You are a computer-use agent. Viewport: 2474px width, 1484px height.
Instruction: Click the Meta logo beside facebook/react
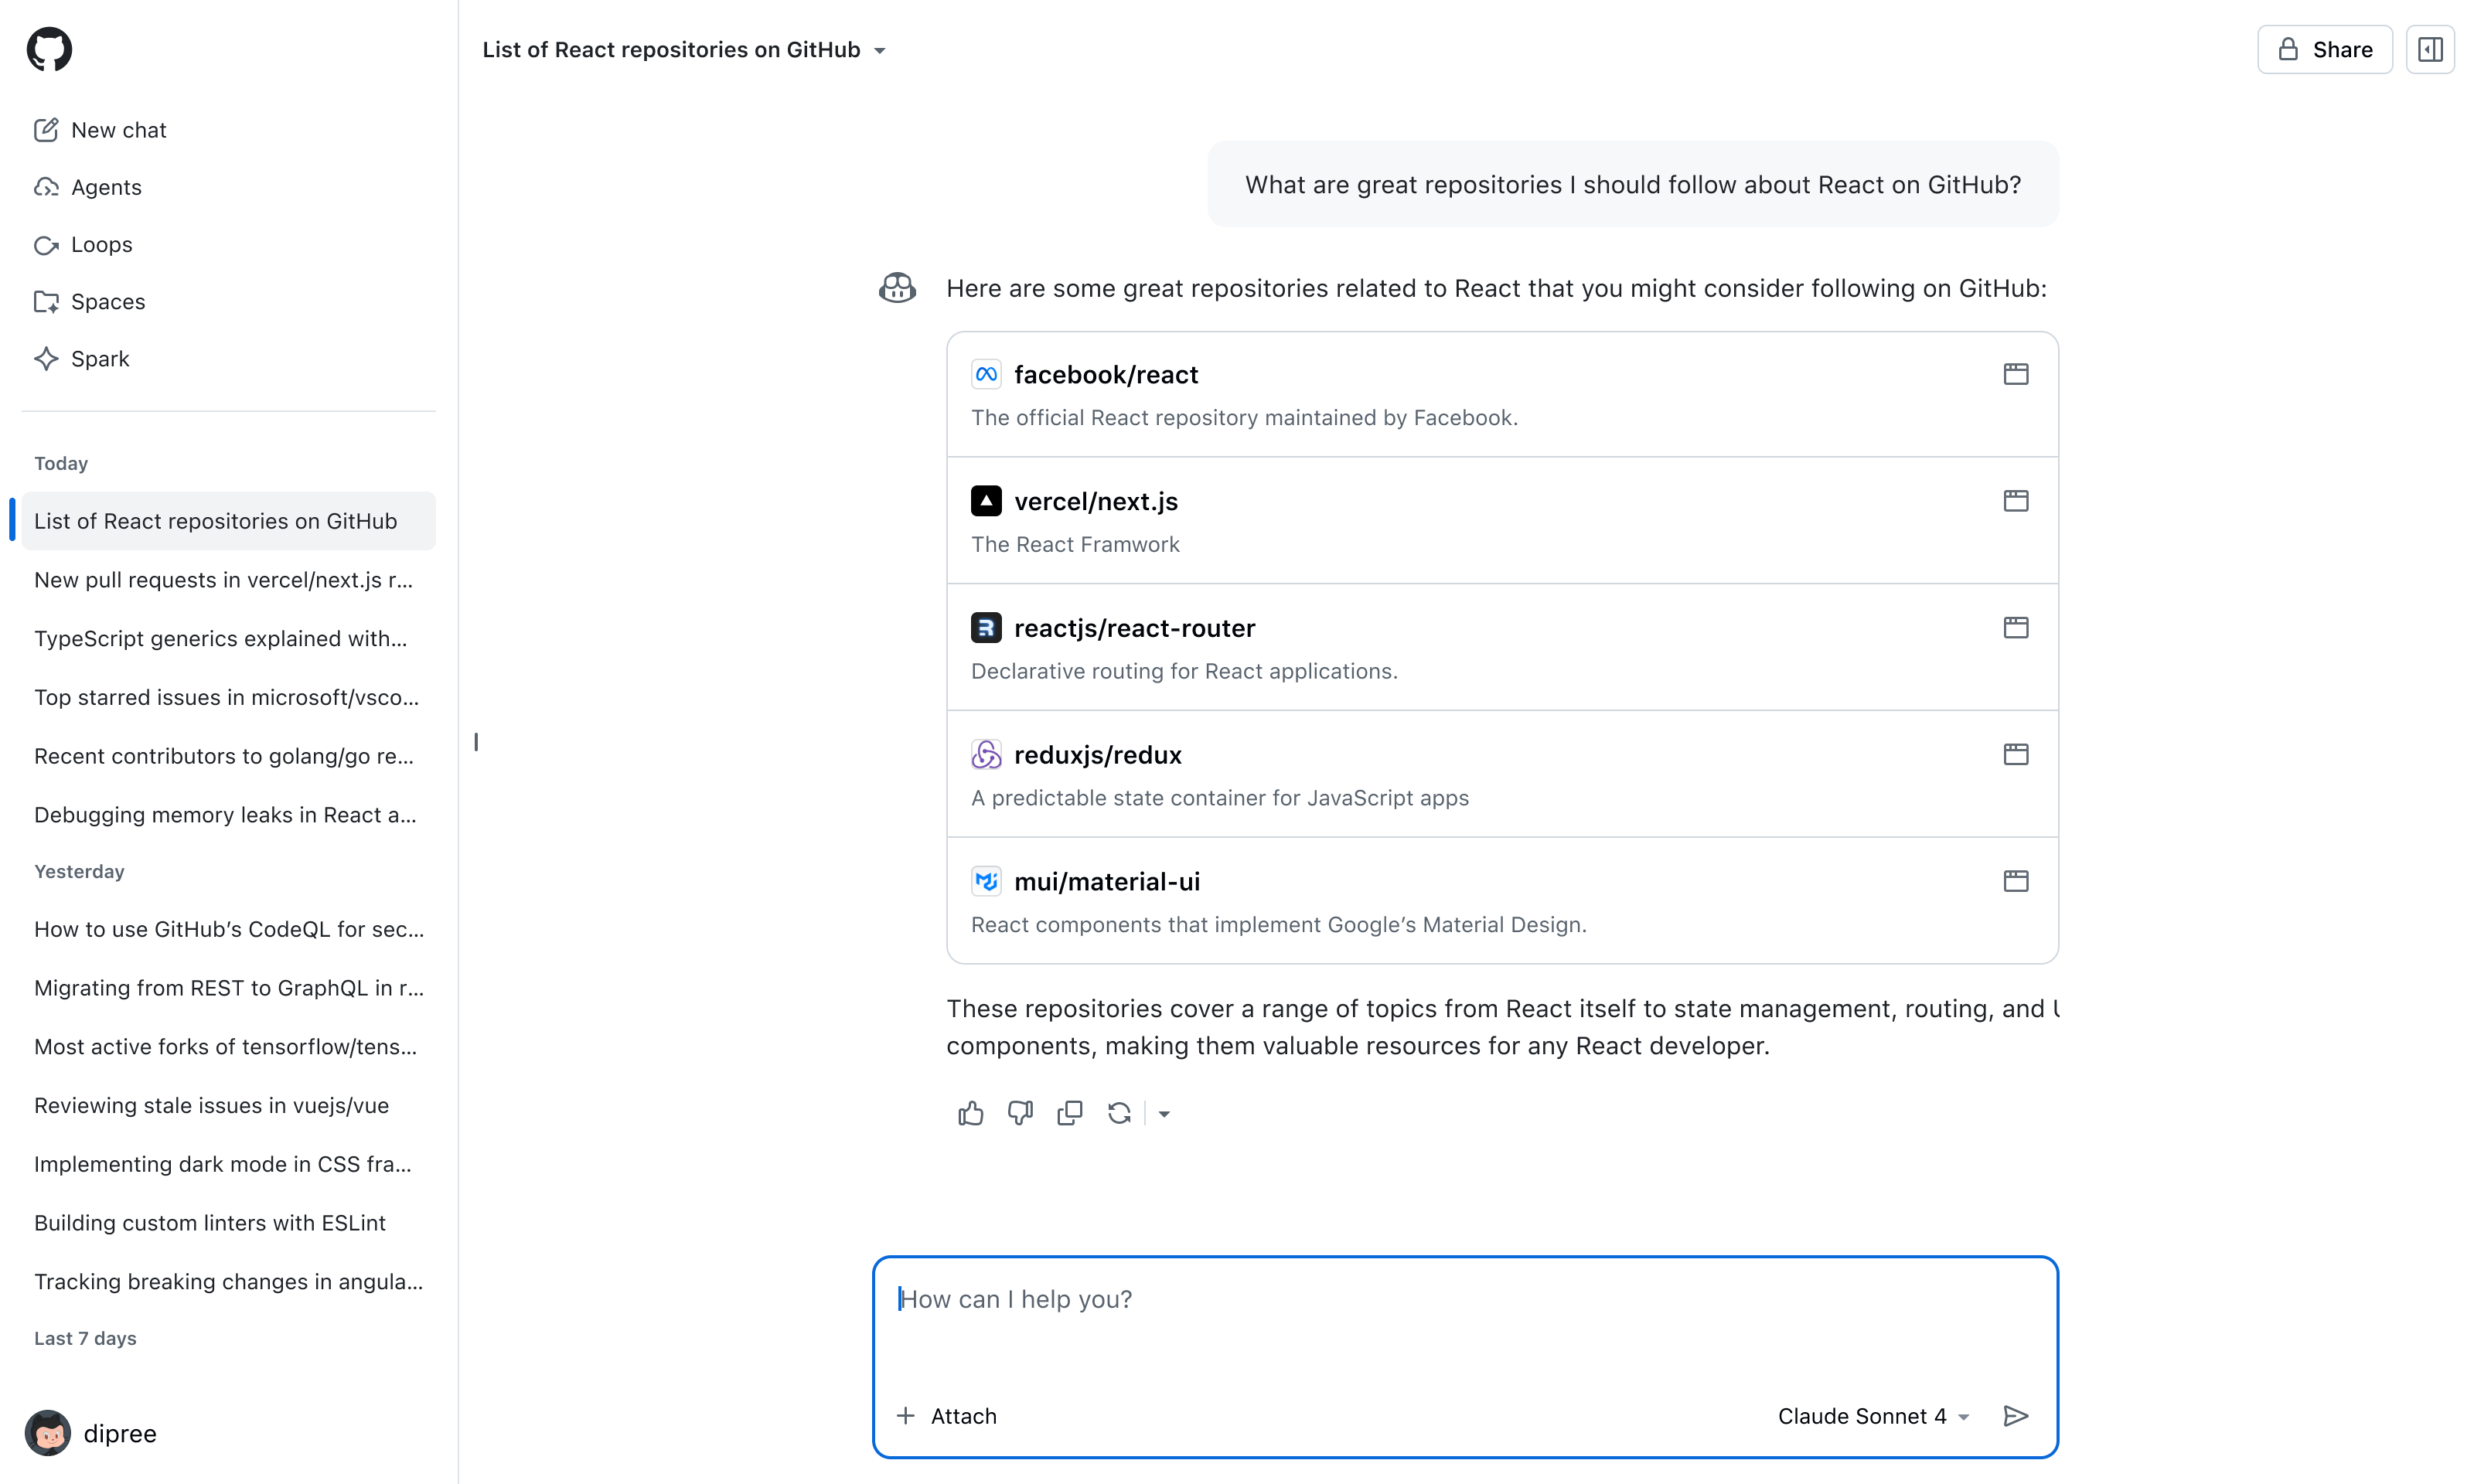coord(986,374)
